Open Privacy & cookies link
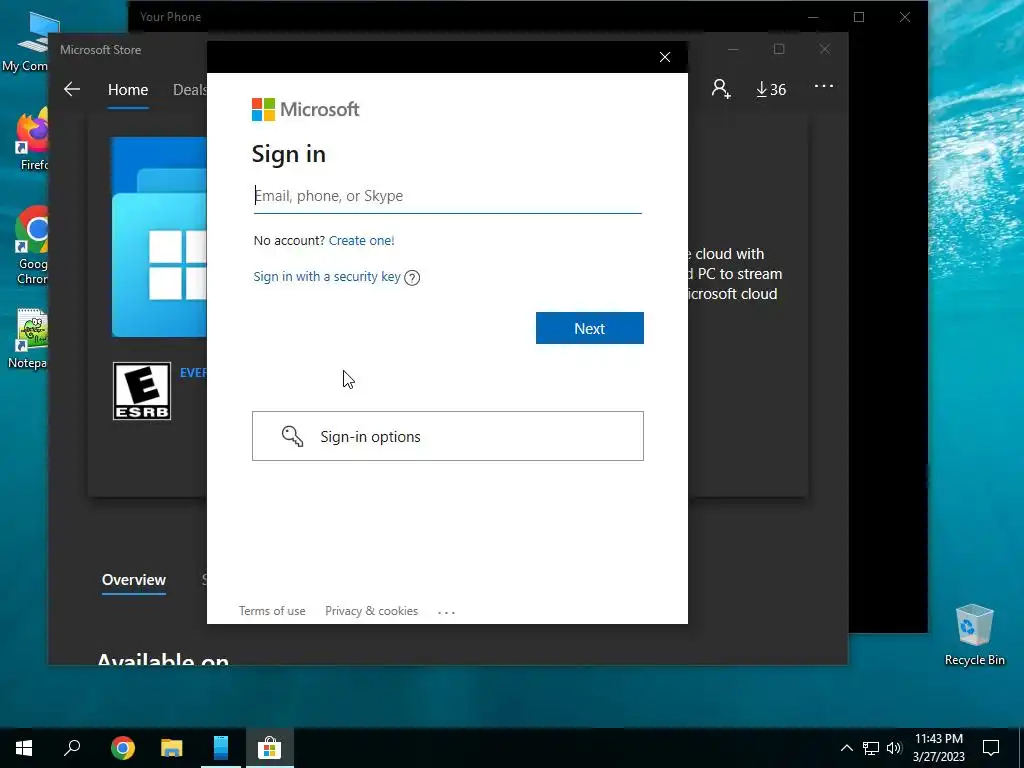This screenshot has width=1024, height=768. point(371,611)
